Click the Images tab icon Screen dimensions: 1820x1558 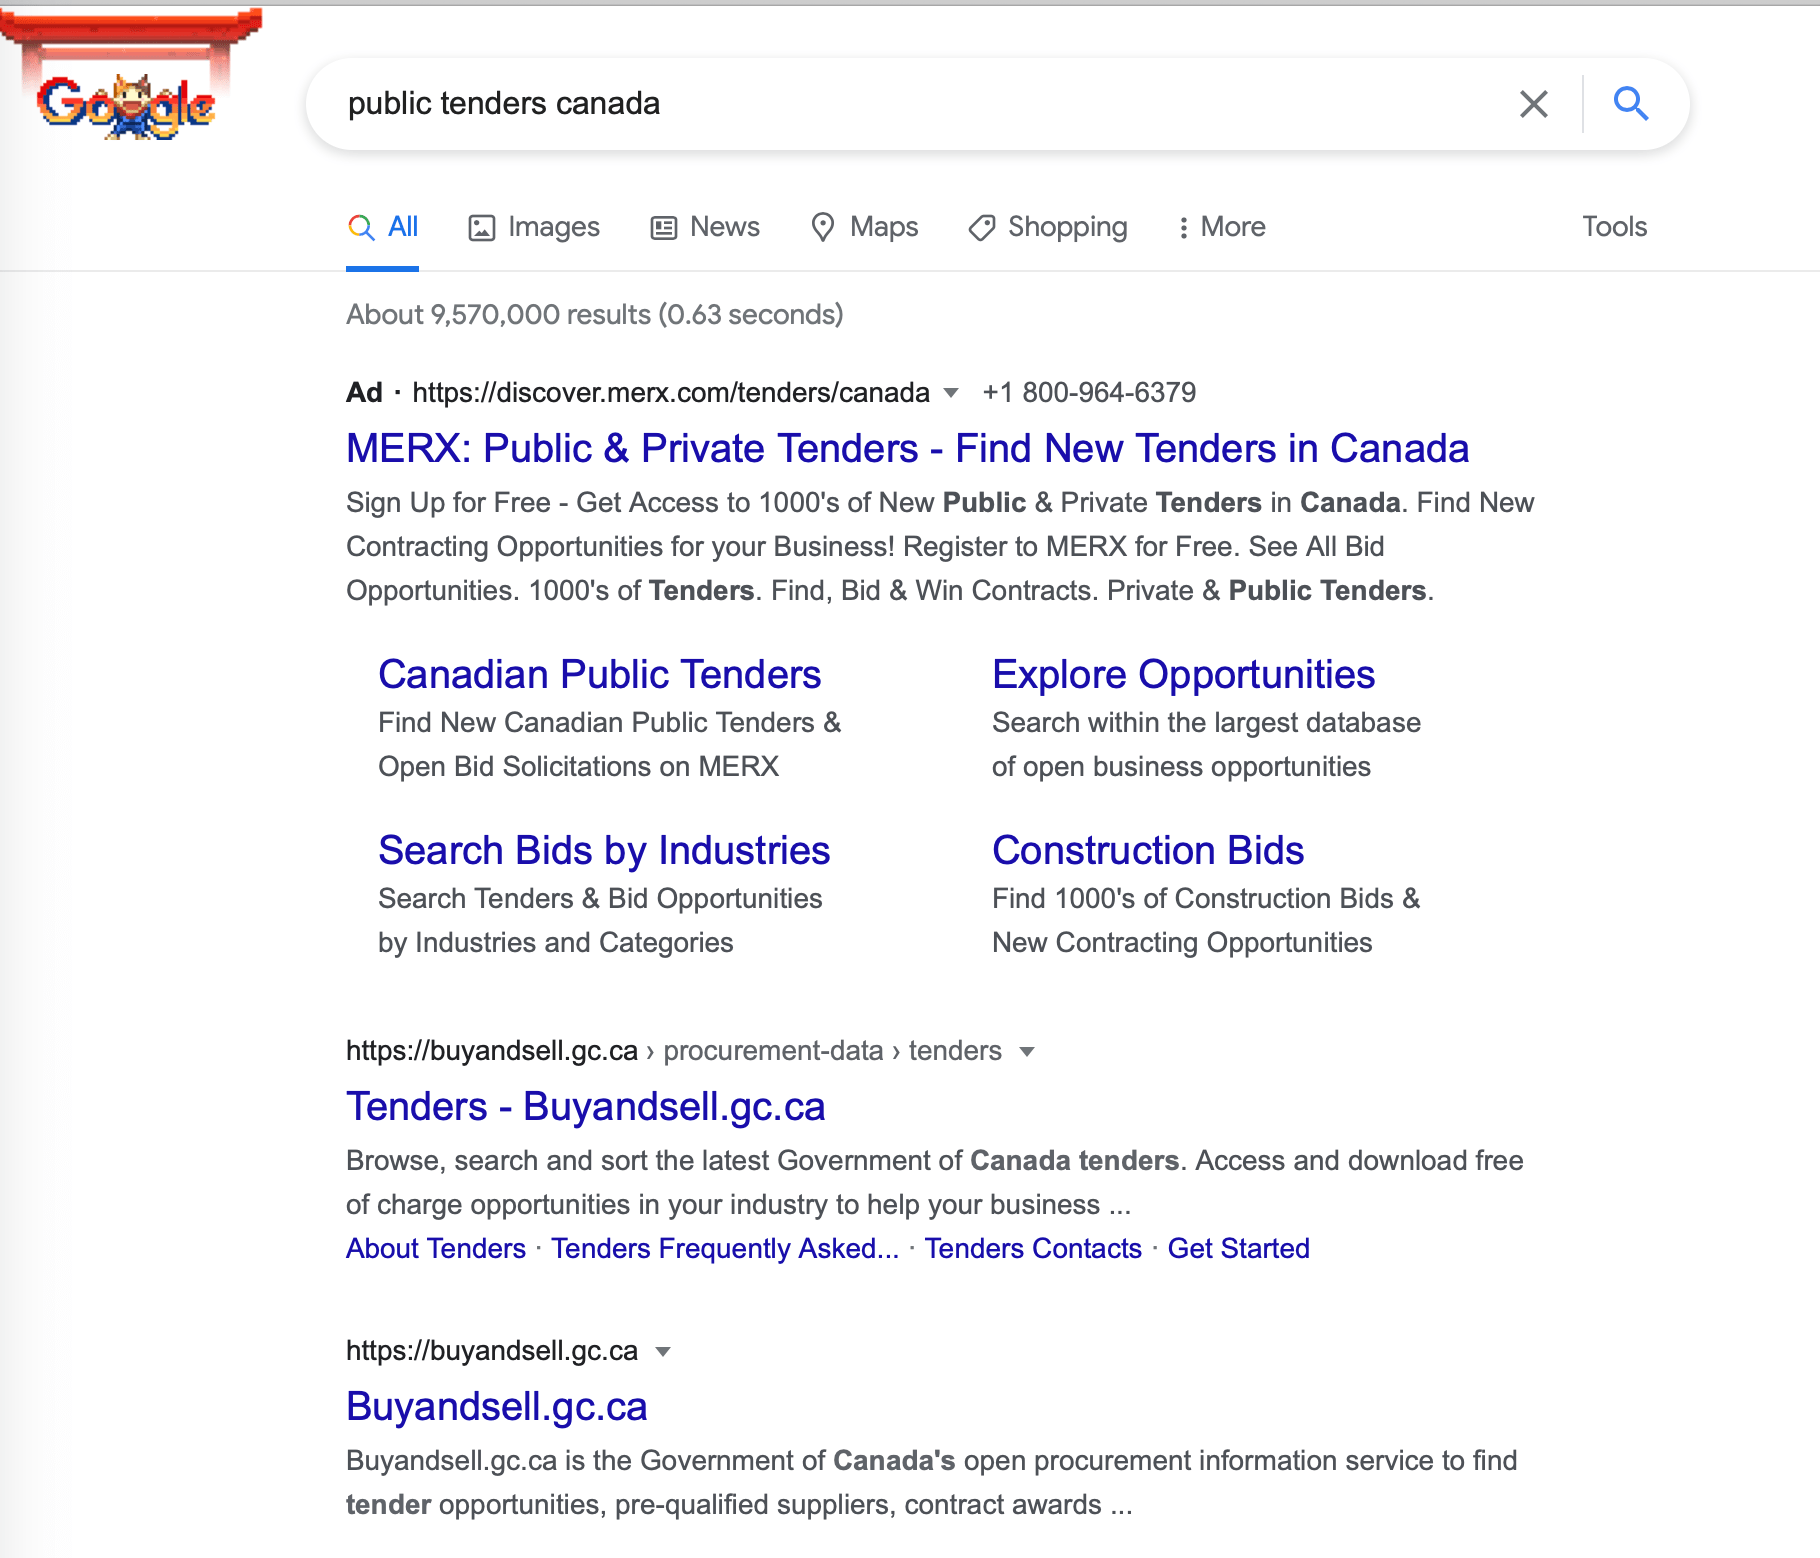click(482, 228)
